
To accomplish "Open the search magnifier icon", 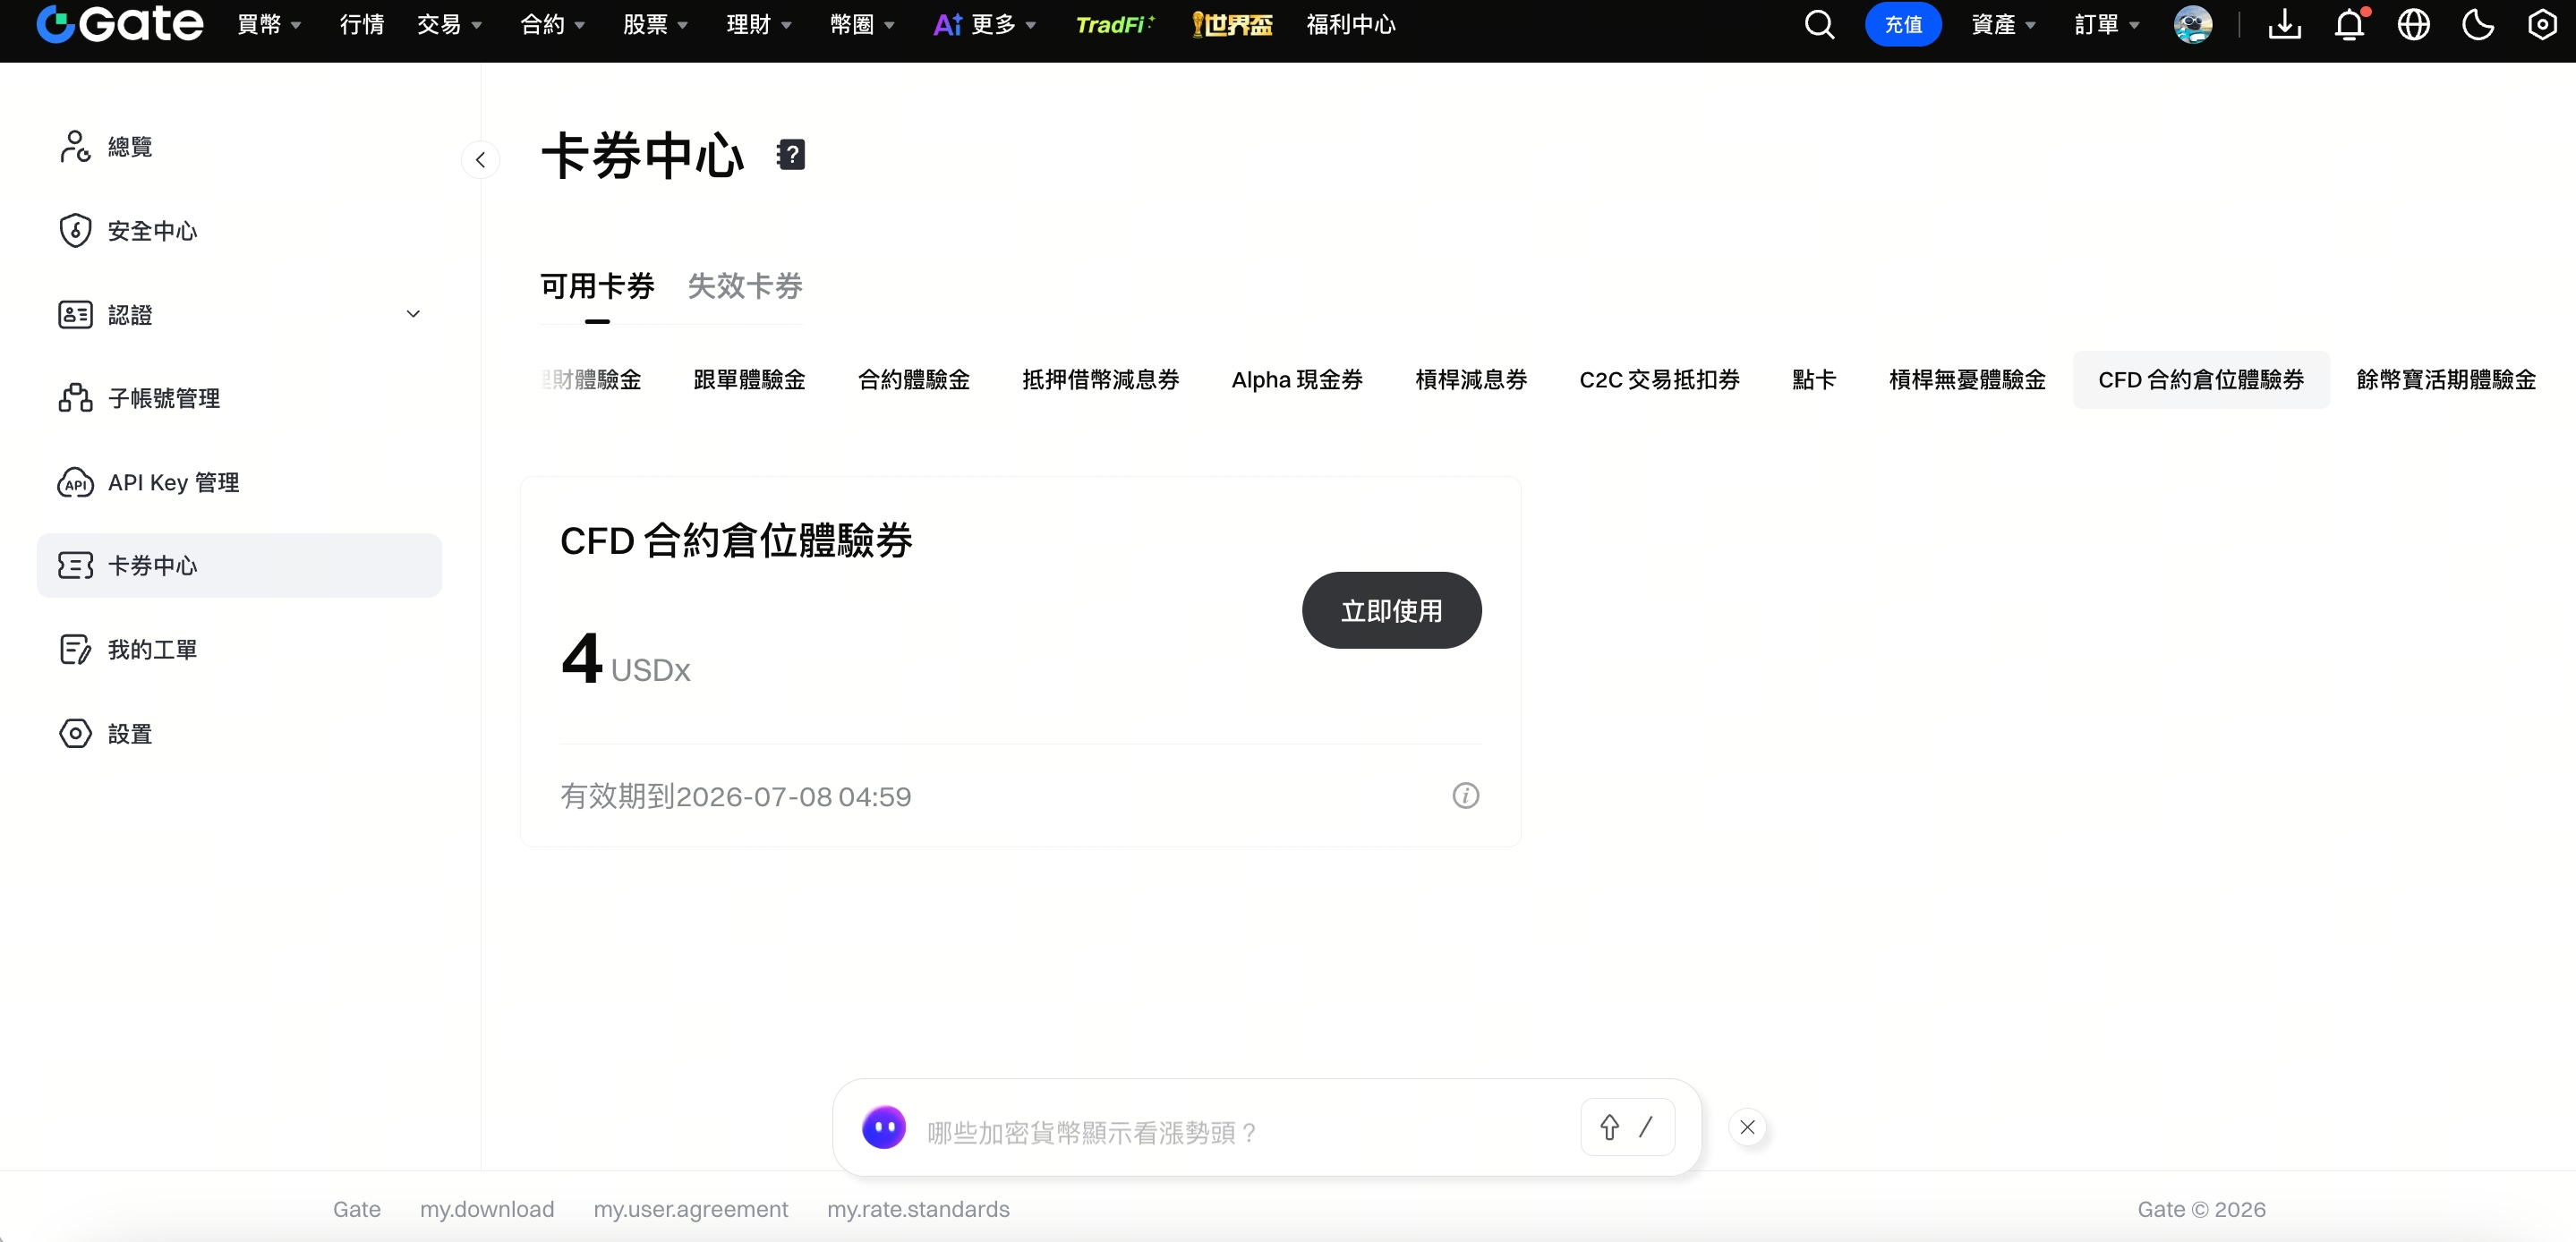I will pyautogui.click(x=1819, y=25).
